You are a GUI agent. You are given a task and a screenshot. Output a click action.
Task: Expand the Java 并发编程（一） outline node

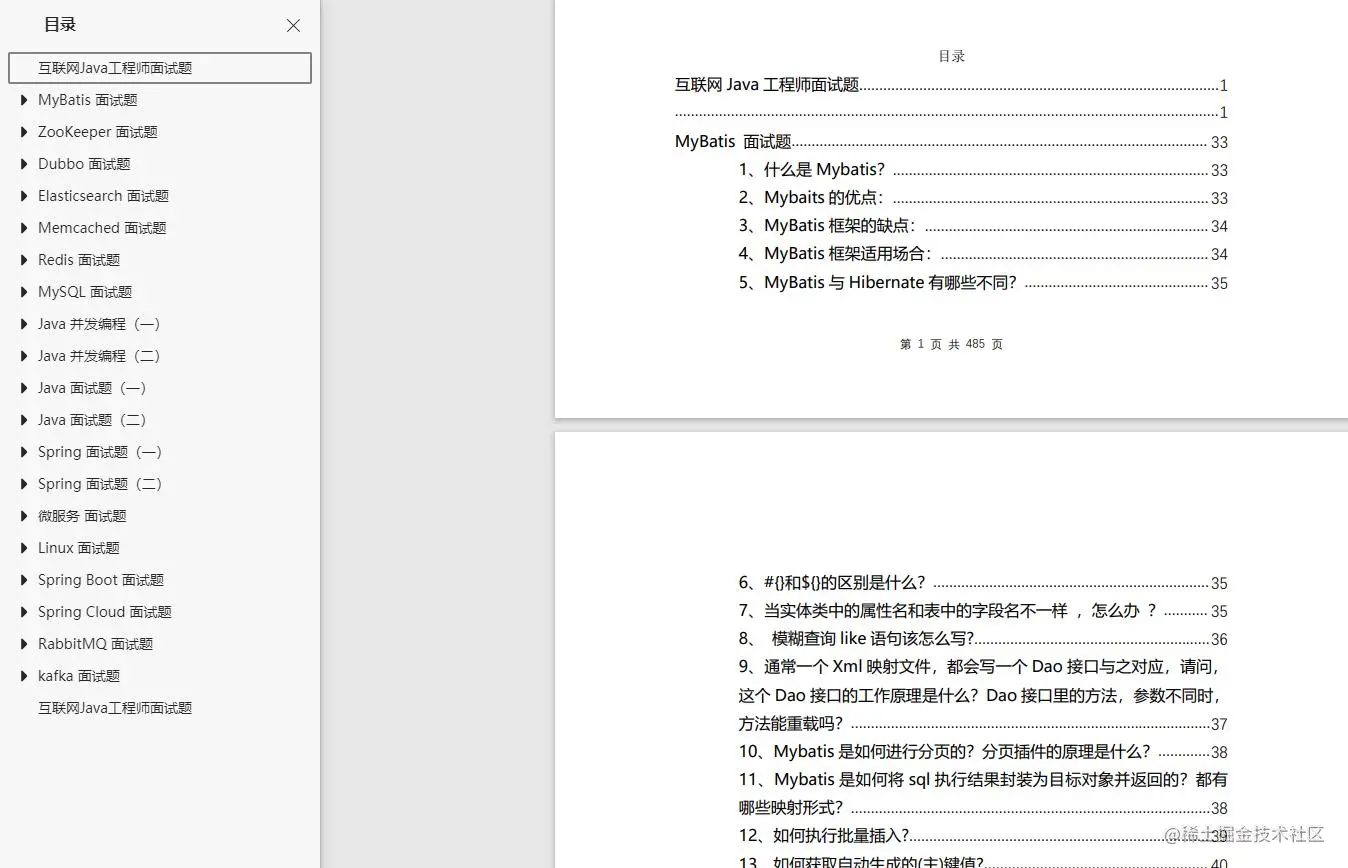coord(24,324)
